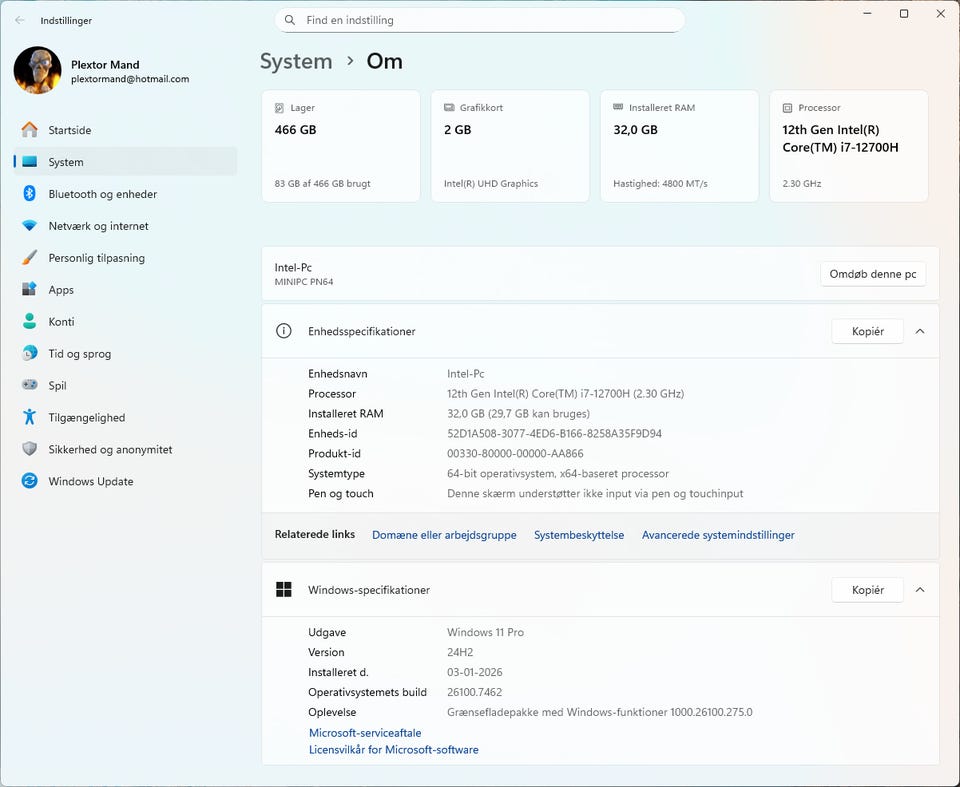Image resolution: width=960 pixels, height=787 pixels.
Task: Select Bluetooth og enheder in sidebar
Action: 125,194
